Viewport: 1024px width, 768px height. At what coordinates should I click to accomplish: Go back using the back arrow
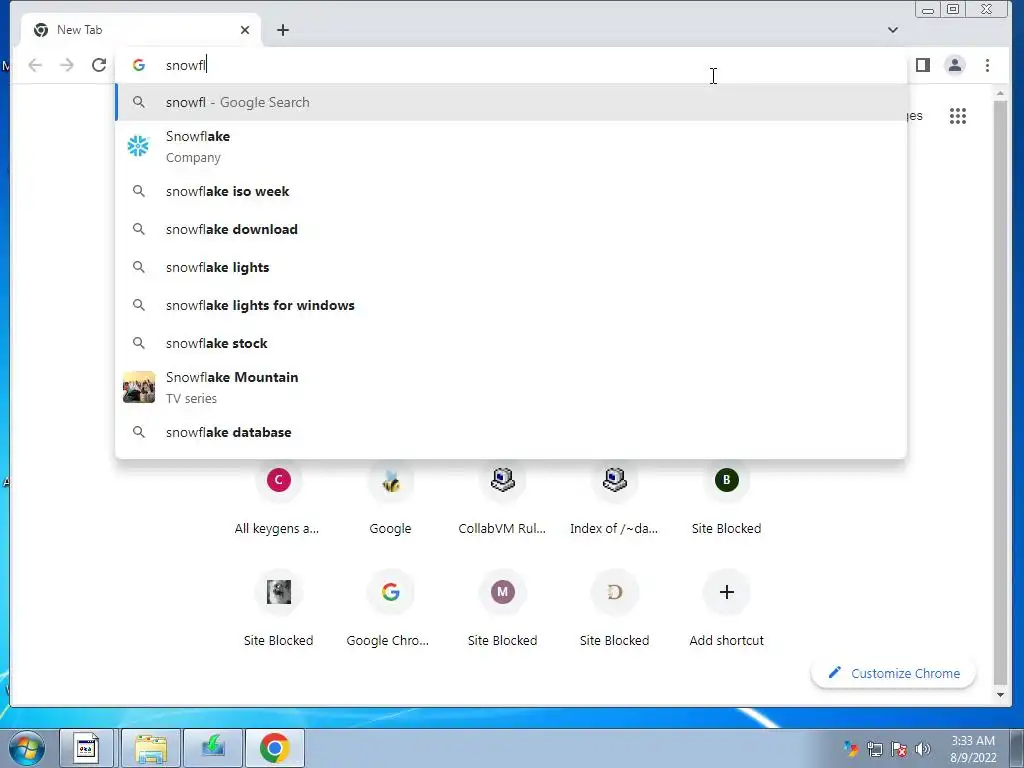point(35,65)
